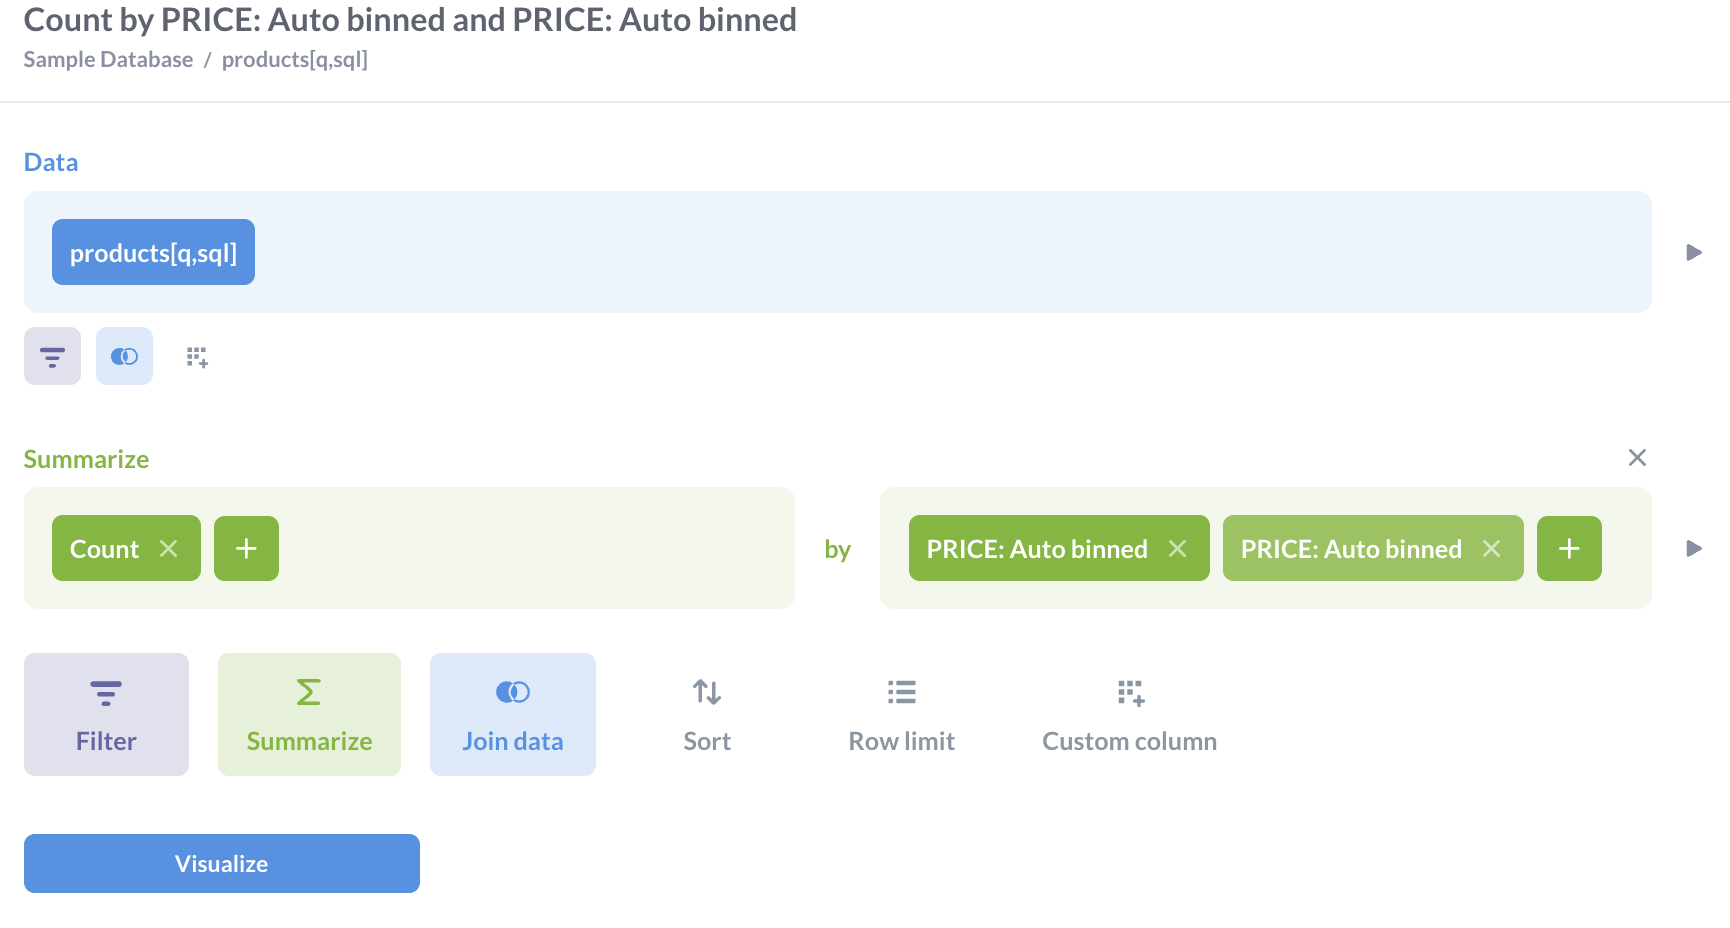Add another grouping column with the plus button

click(1569, 548)
